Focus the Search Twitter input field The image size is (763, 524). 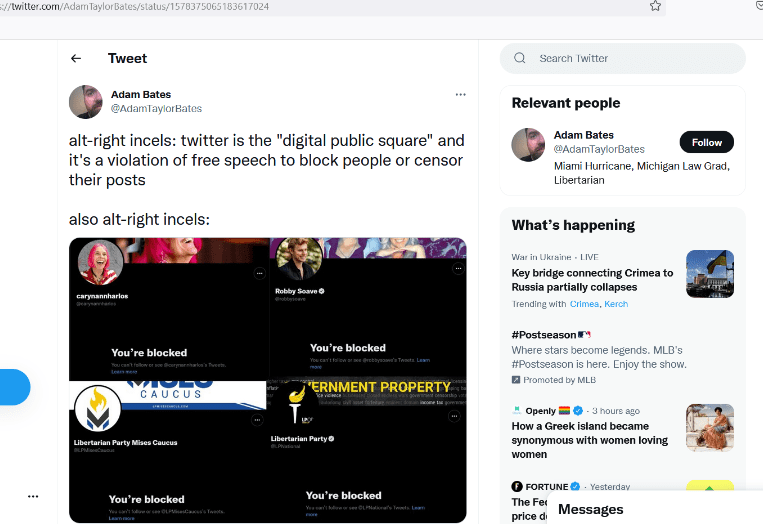(x=622, y=58)
